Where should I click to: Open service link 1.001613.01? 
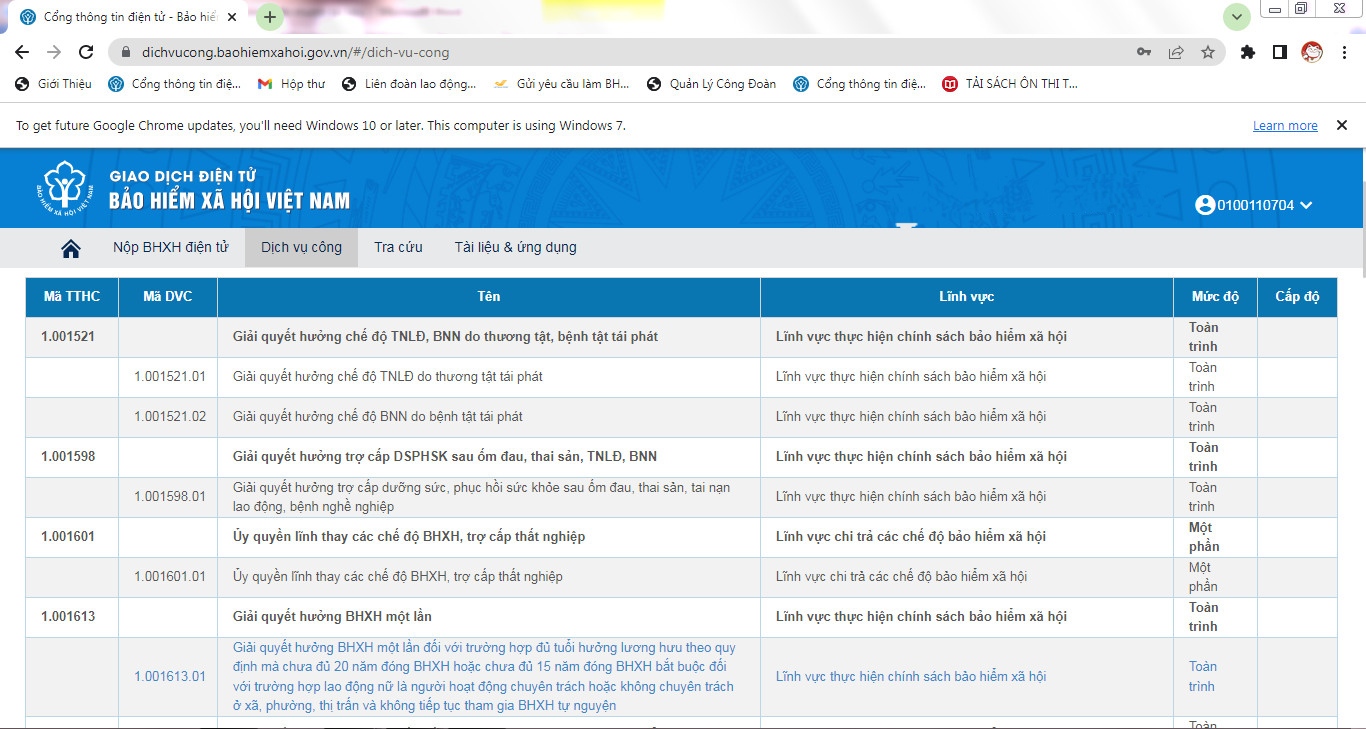[170, 677]
